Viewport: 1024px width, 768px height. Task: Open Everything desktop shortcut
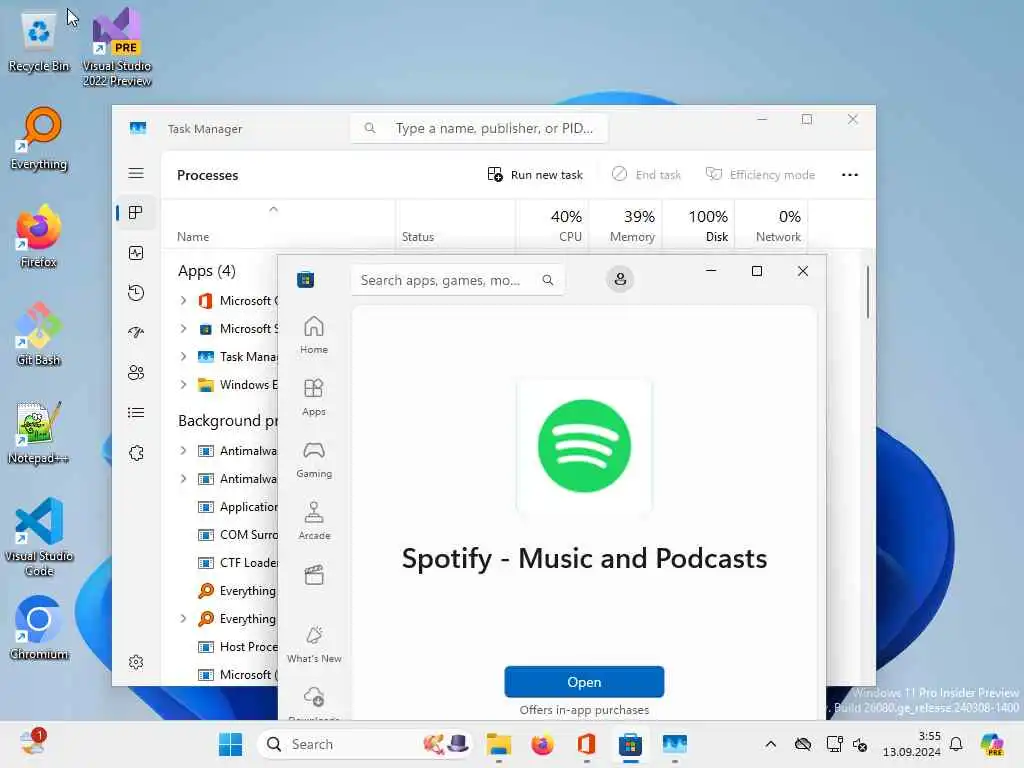[39, 139]
